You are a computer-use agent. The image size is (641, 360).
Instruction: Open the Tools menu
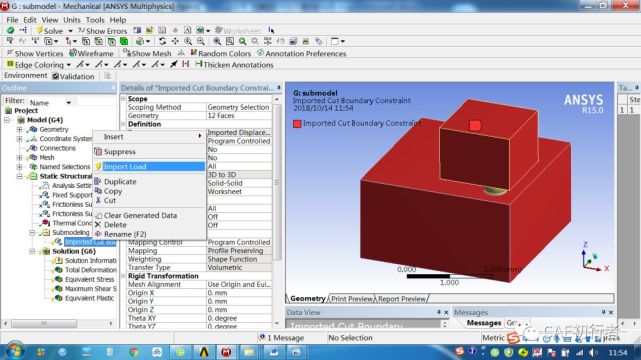(95, 20)
